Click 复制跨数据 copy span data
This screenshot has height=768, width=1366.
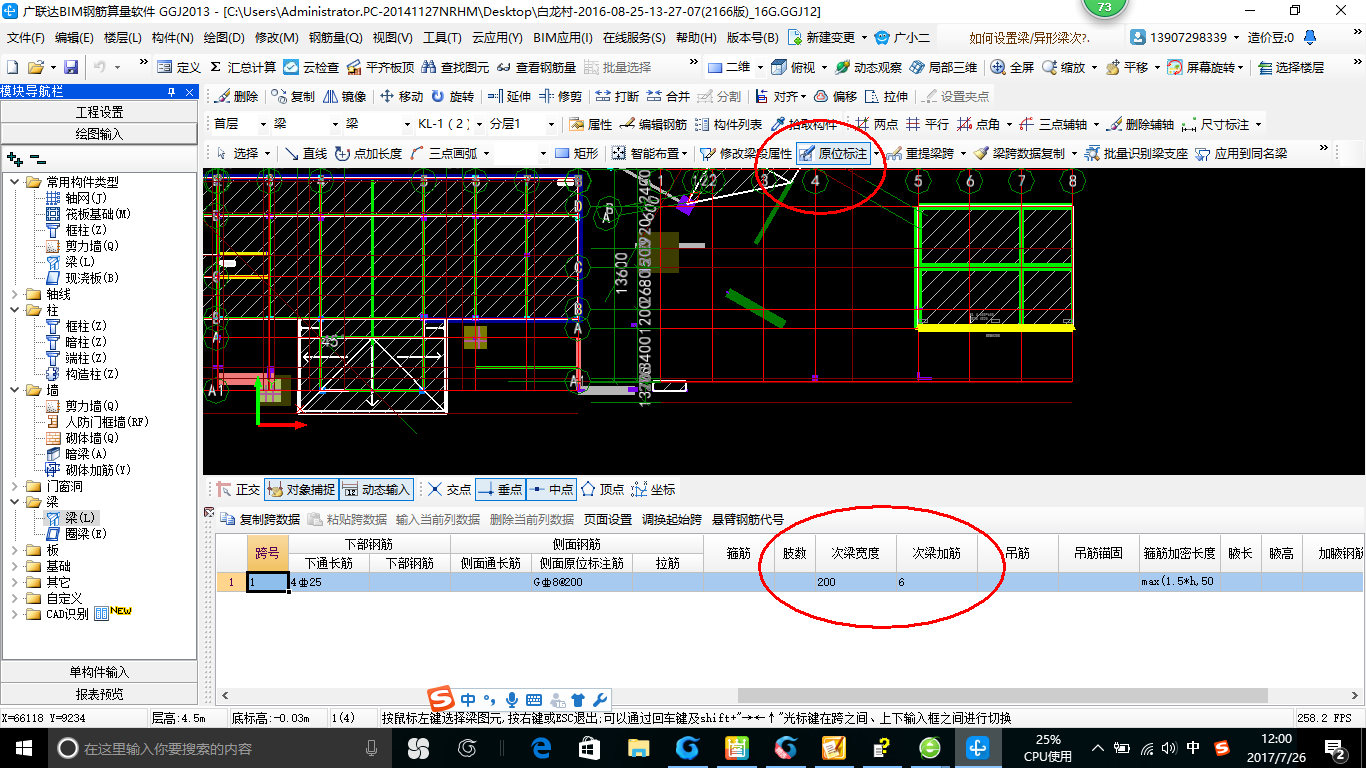click(260, 519)
